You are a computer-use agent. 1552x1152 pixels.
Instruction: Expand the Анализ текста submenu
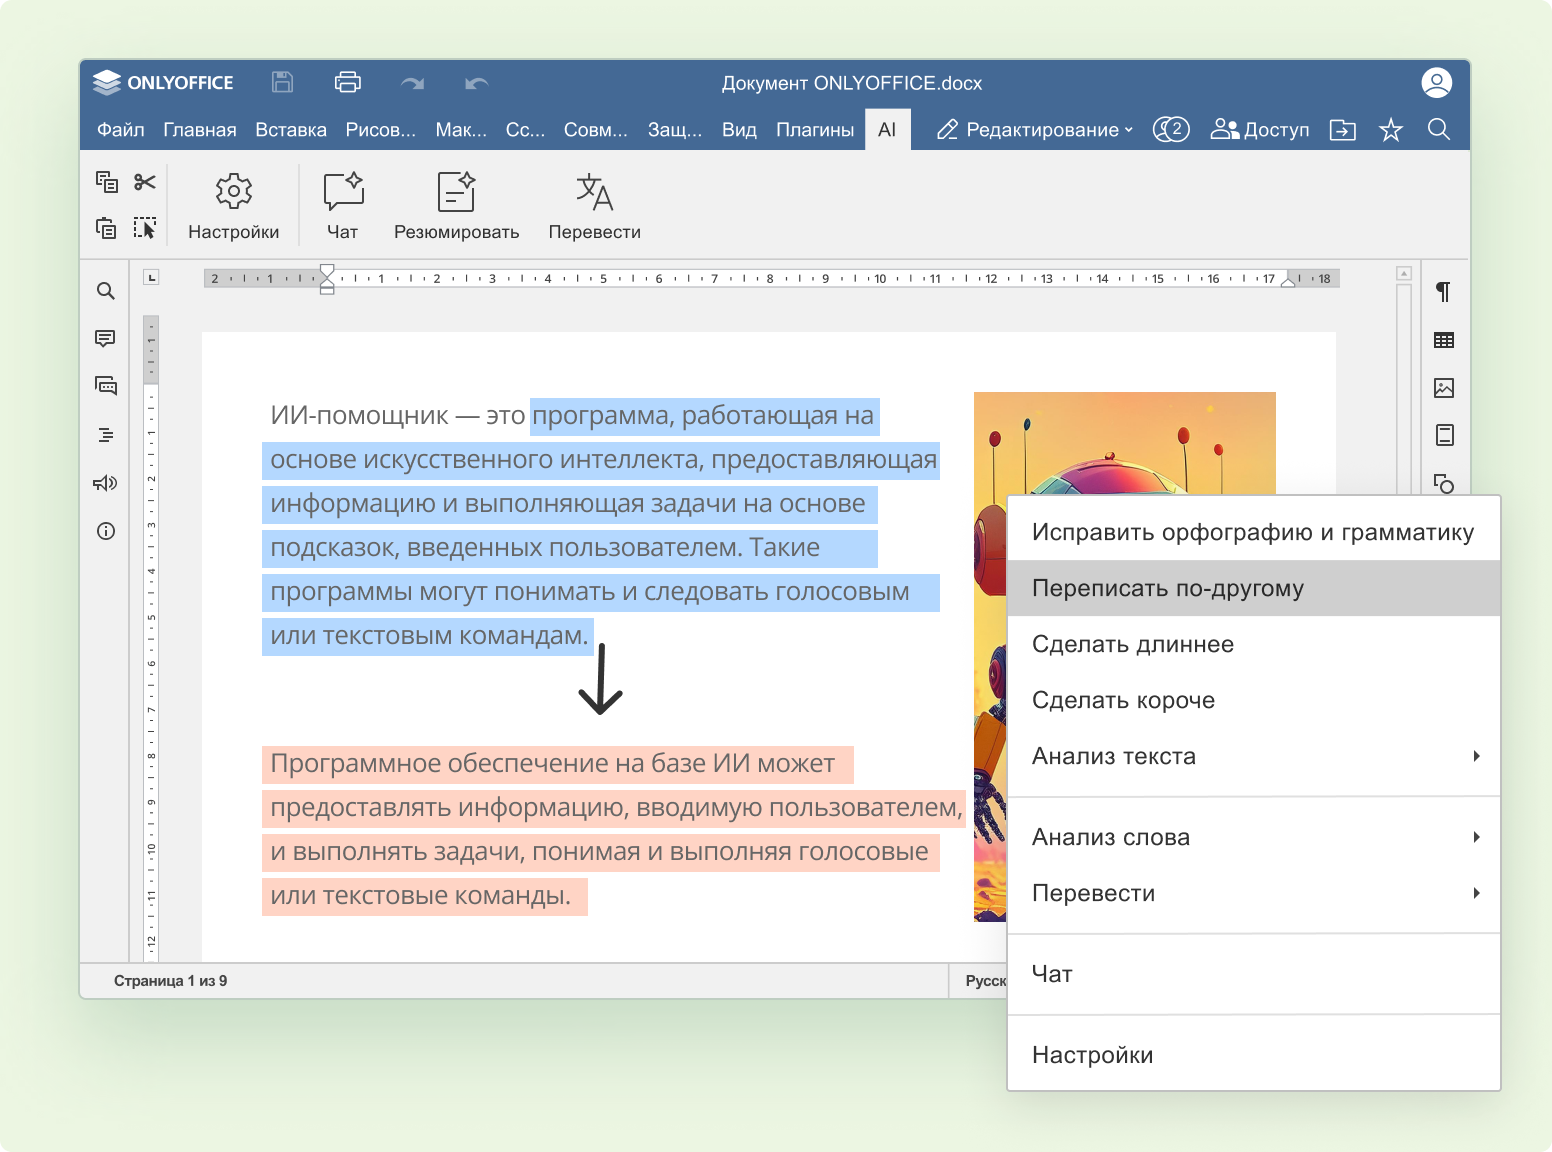pyautogui.click(x=1253, y=756)
